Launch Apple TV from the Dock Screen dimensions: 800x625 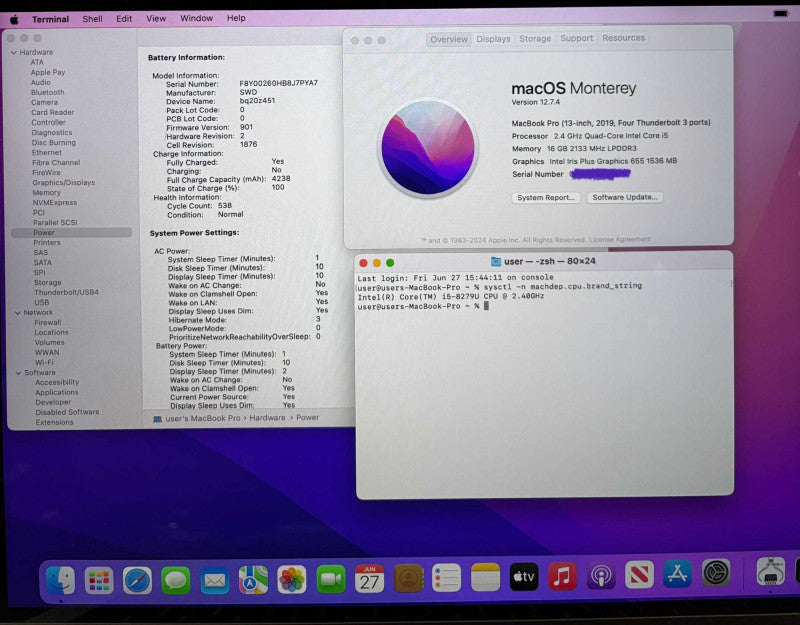[524, 577]
